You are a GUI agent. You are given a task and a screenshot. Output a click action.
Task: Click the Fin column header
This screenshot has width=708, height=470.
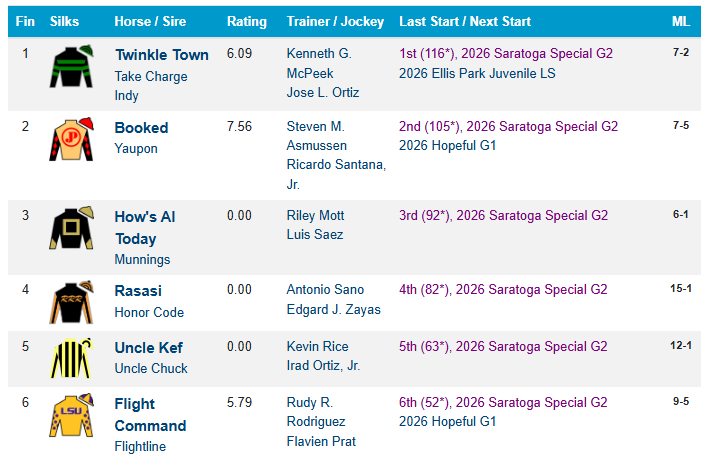point(25,21)
